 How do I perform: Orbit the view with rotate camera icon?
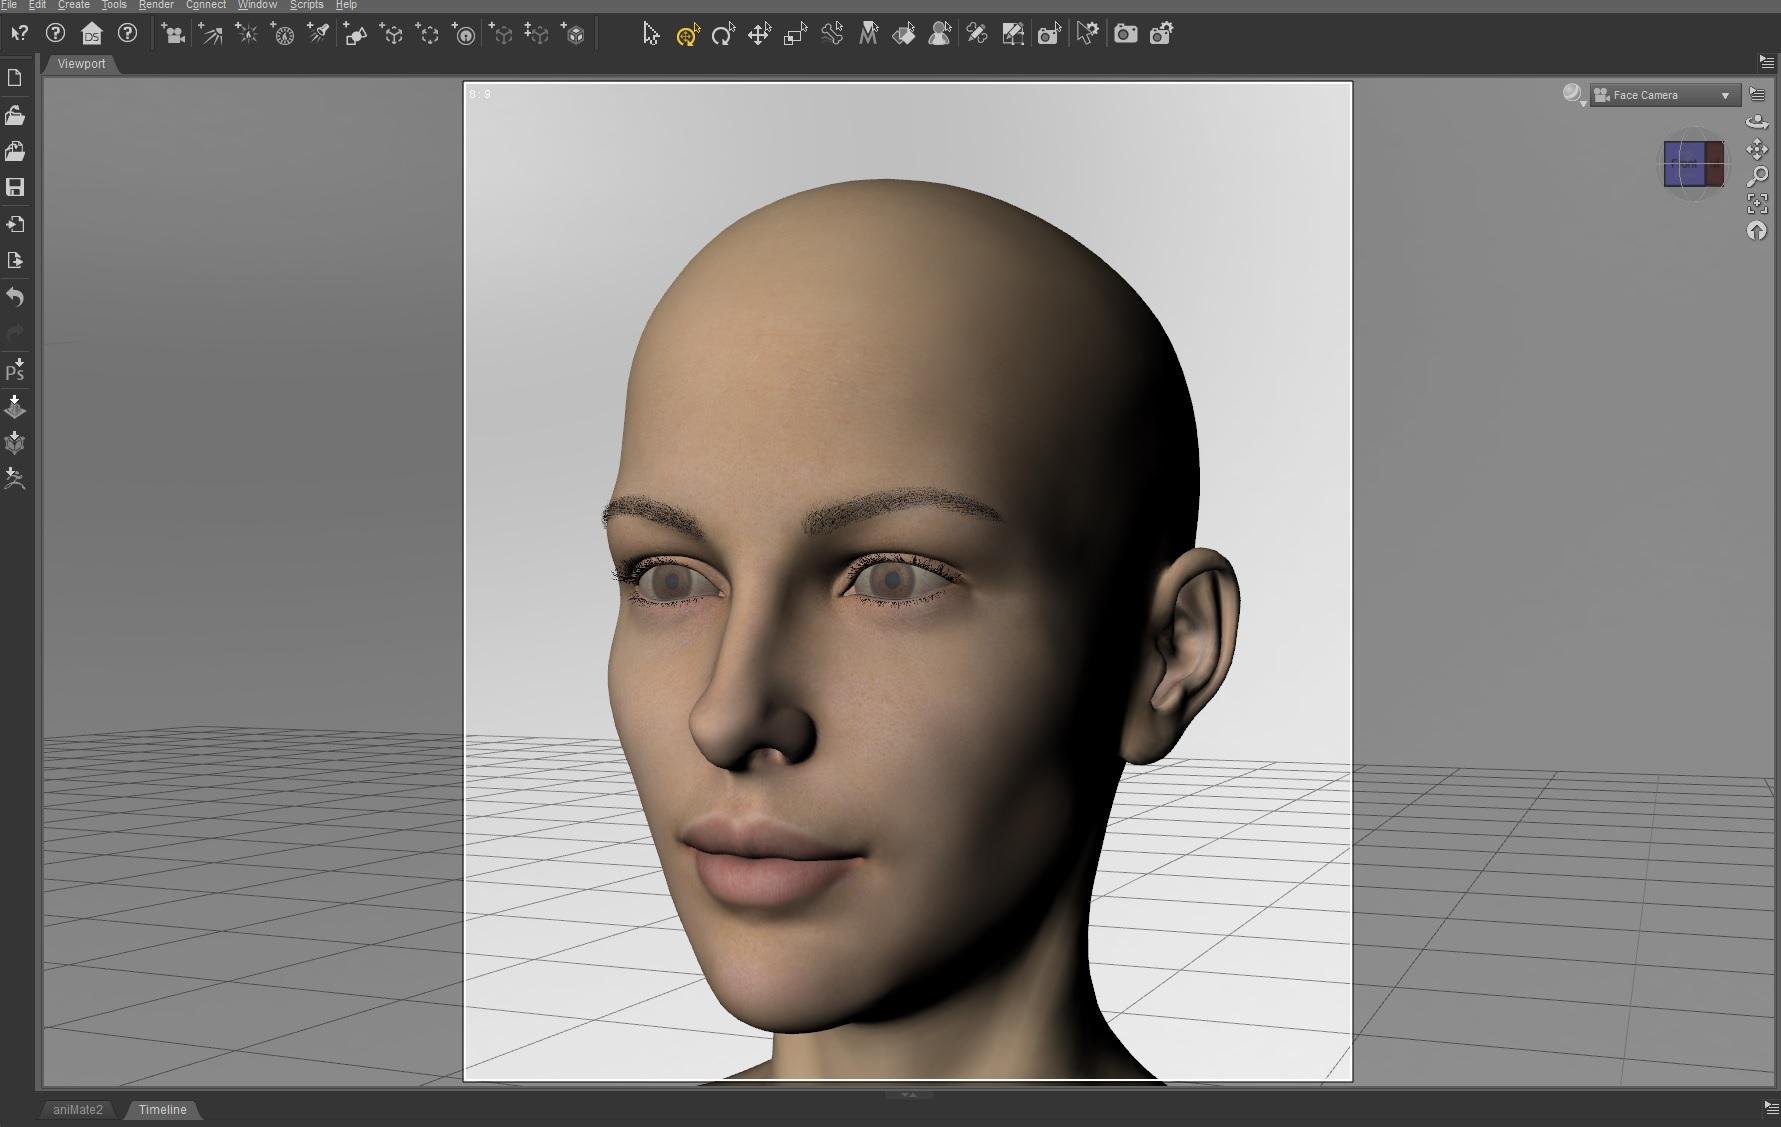point(1757,122)
